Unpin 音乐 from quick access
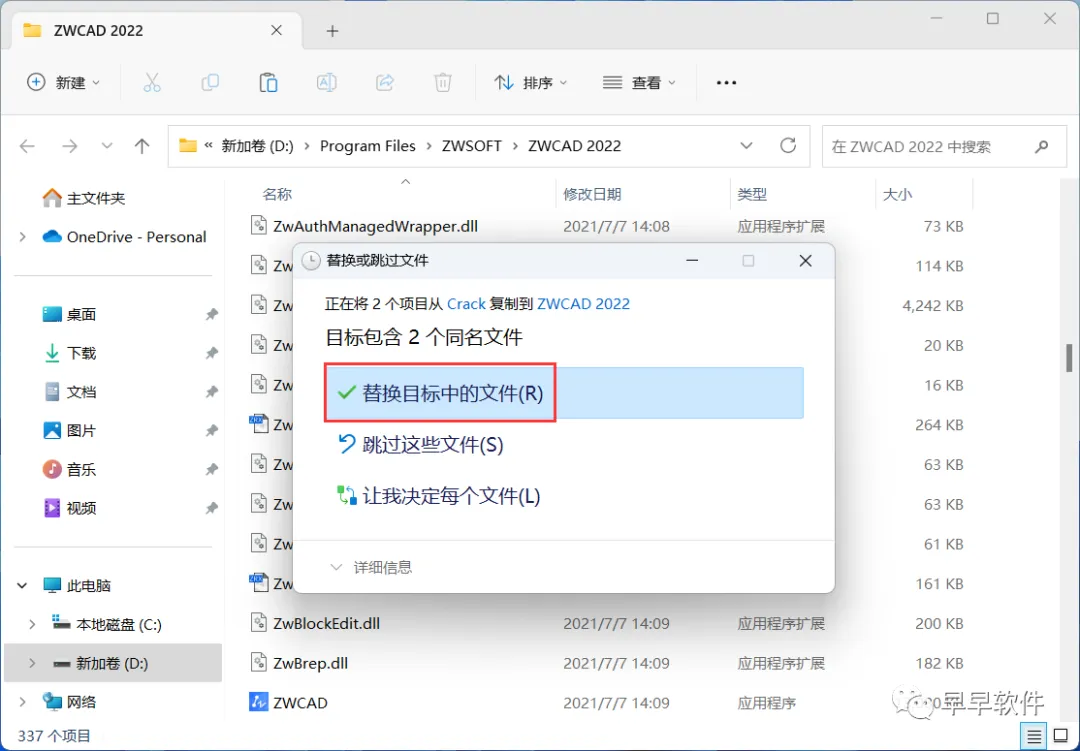The image size is (1080, 751). 211,469
